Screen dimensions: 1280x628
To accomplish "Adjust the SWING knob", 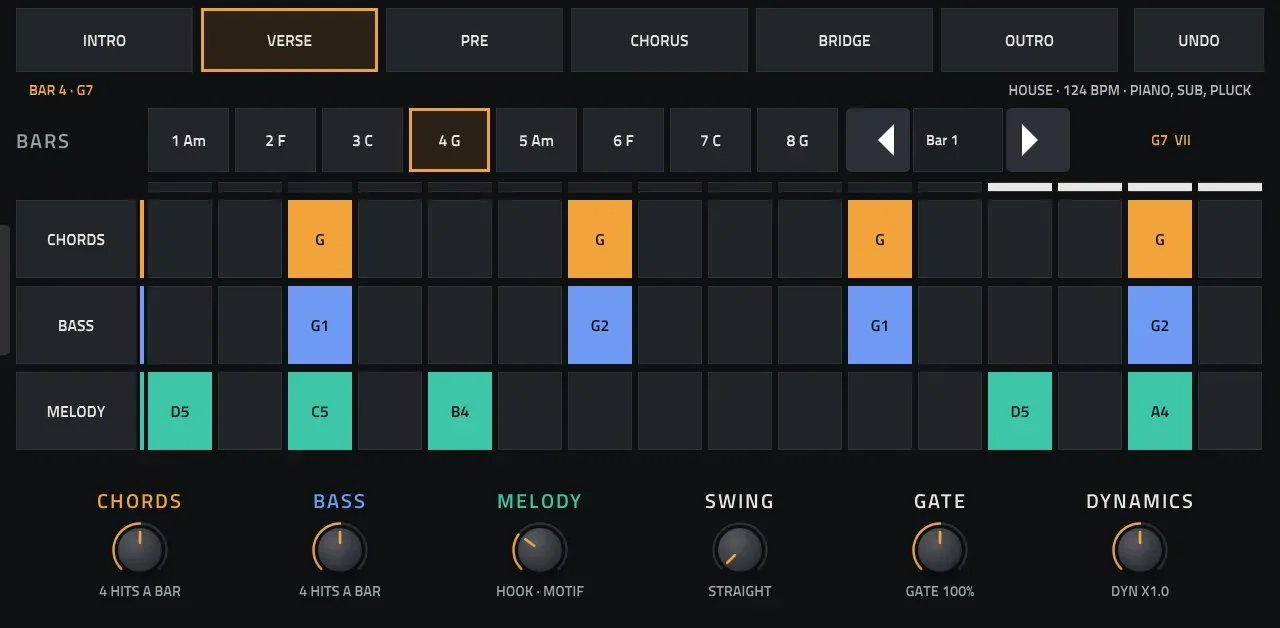I will coord(740,549).
